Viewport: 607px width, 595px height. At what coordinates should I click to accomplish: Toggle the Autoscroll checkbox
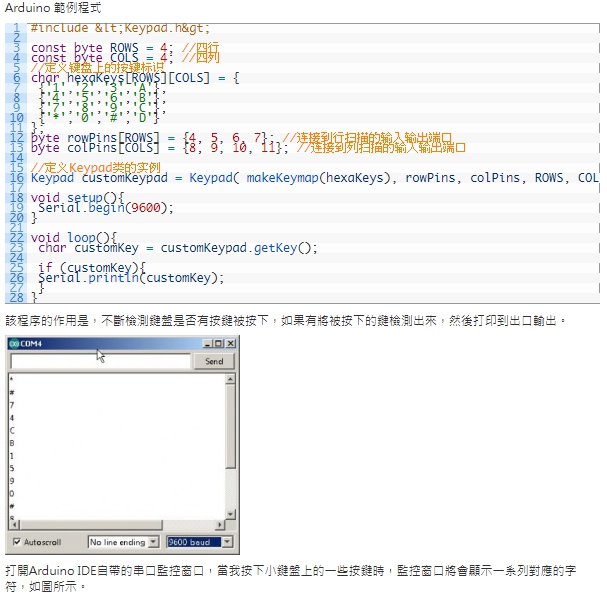17,542
